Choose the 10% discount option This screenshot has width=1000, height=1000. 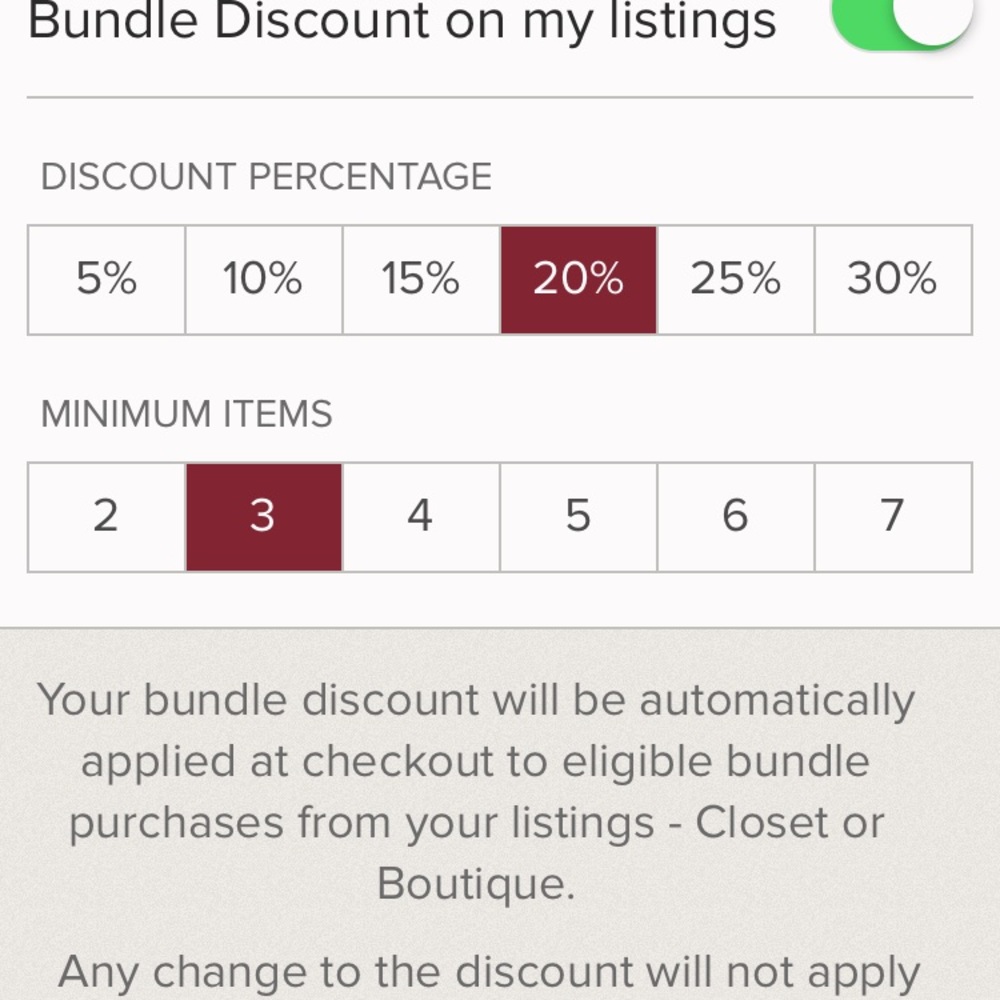pyautogui.click(x=263, y=280)
